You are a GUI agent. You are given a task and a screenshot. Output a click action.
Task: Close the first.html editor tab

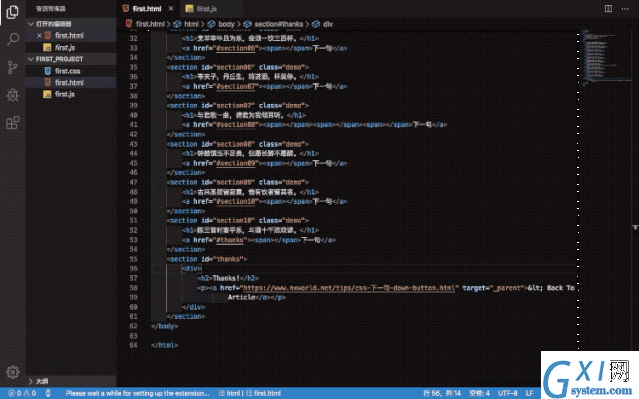click(171, 9)
